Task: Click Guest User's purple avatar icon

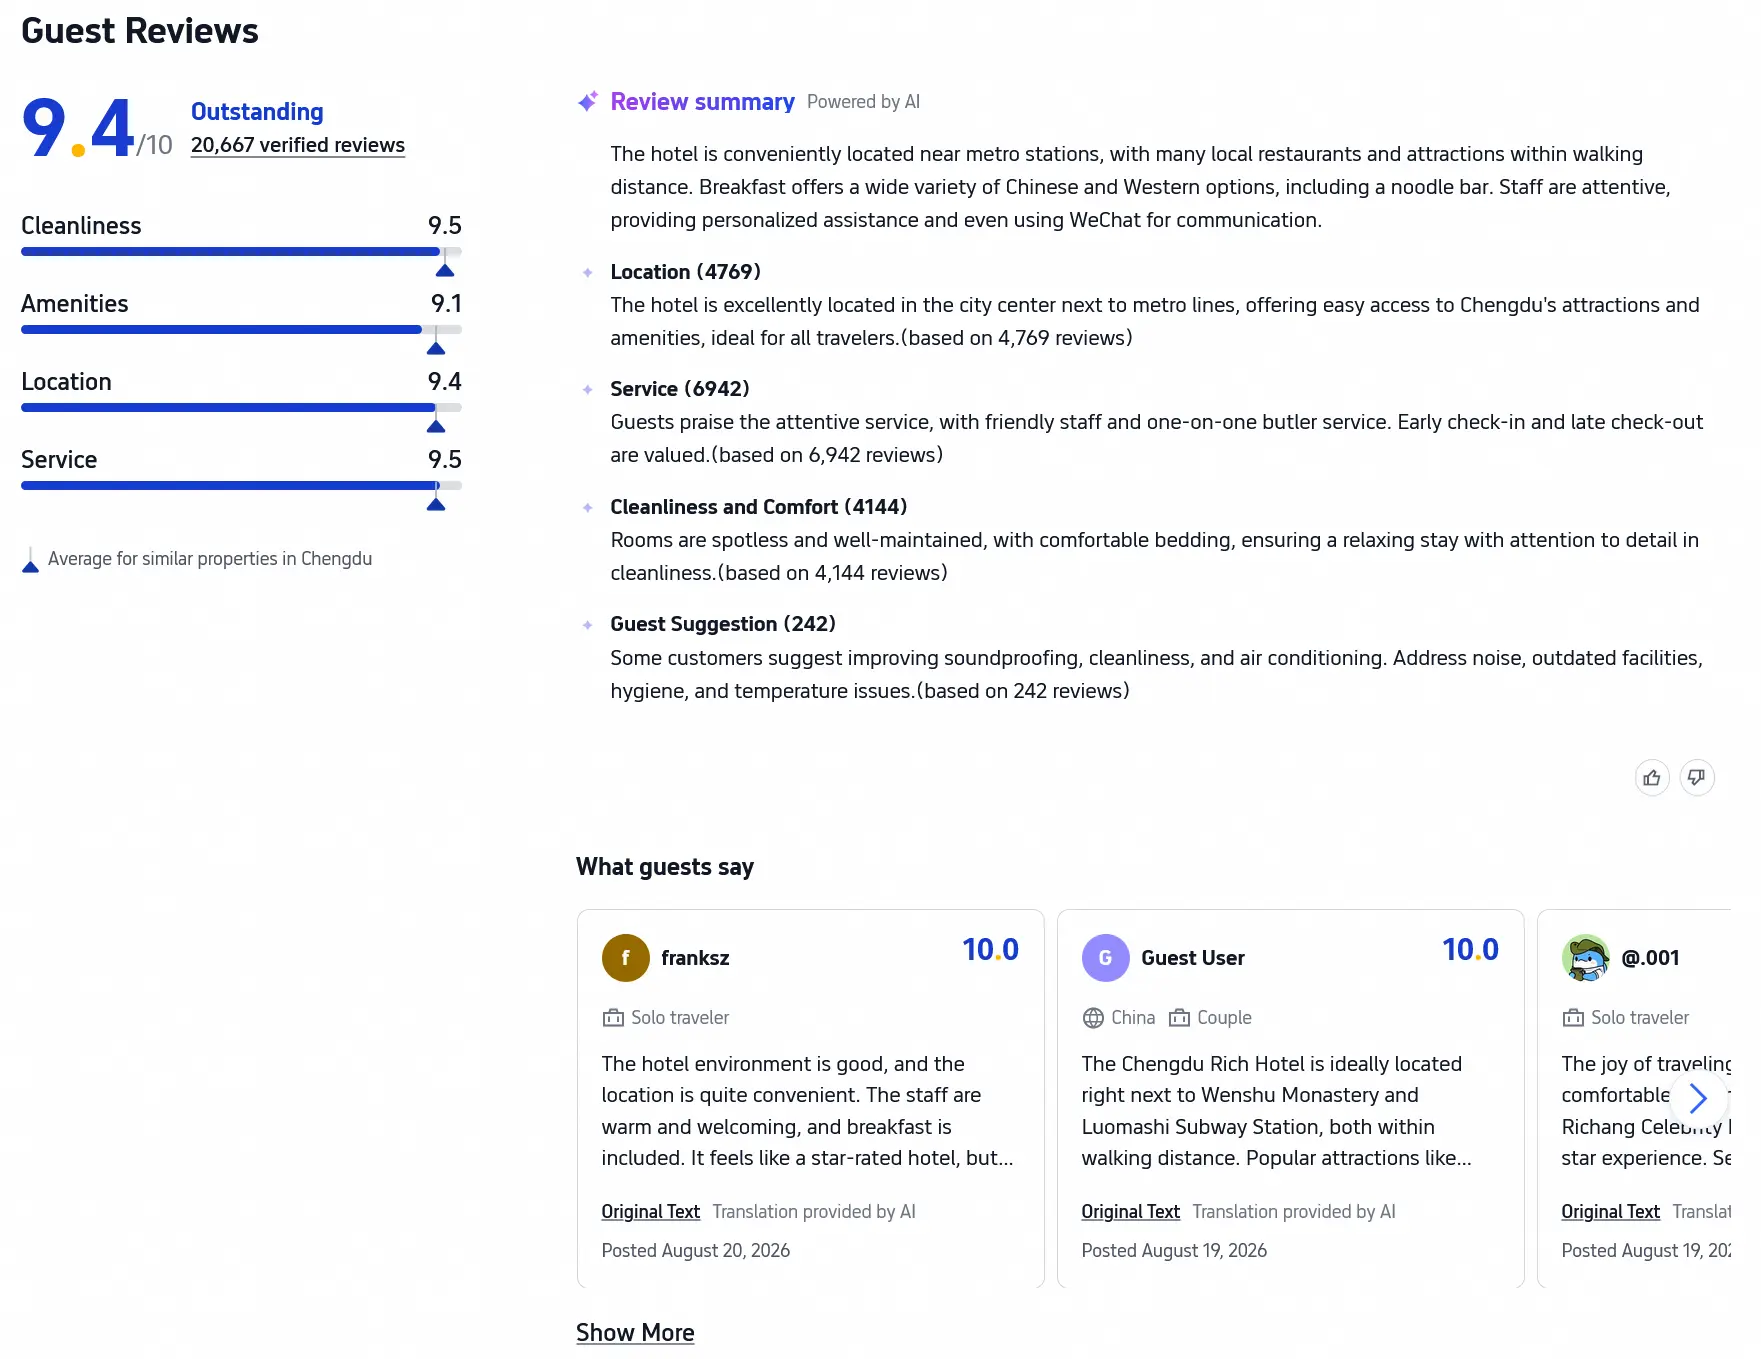Action: 1106,958
